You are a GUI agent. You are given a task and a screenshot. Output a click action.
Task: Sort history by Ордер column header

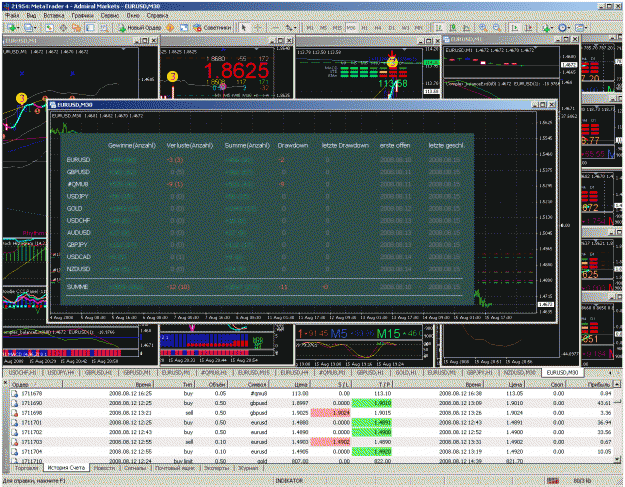point(36,384)
